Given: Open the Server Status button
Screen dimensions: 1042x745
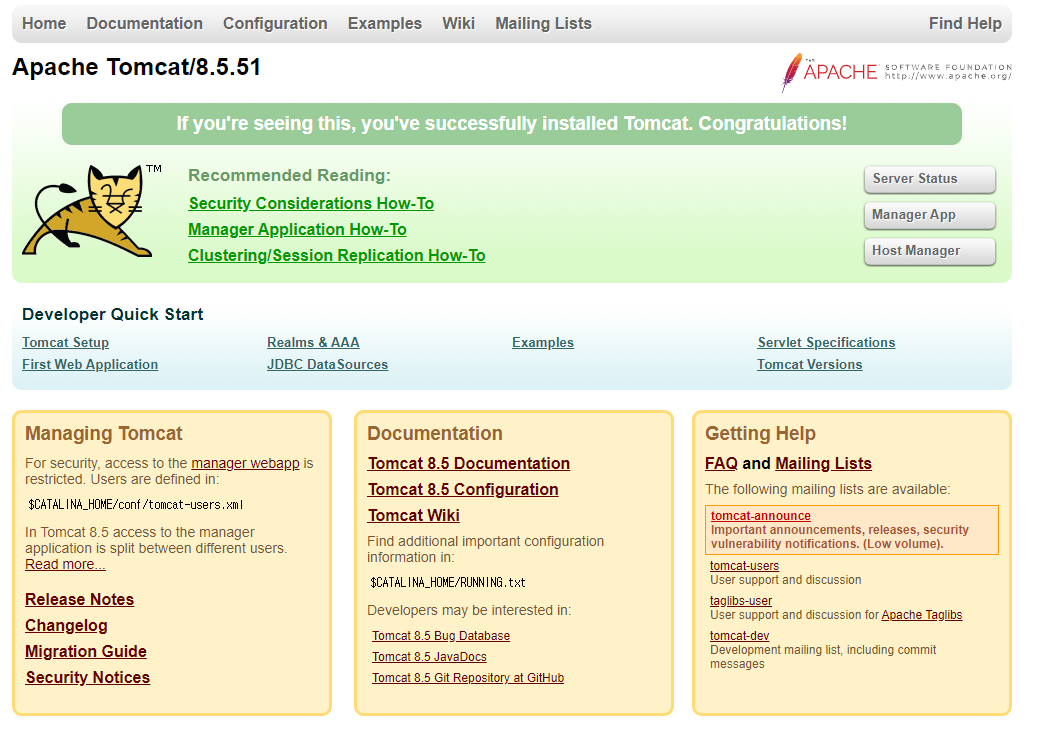Looking at the screenshot, I should 930,179.
